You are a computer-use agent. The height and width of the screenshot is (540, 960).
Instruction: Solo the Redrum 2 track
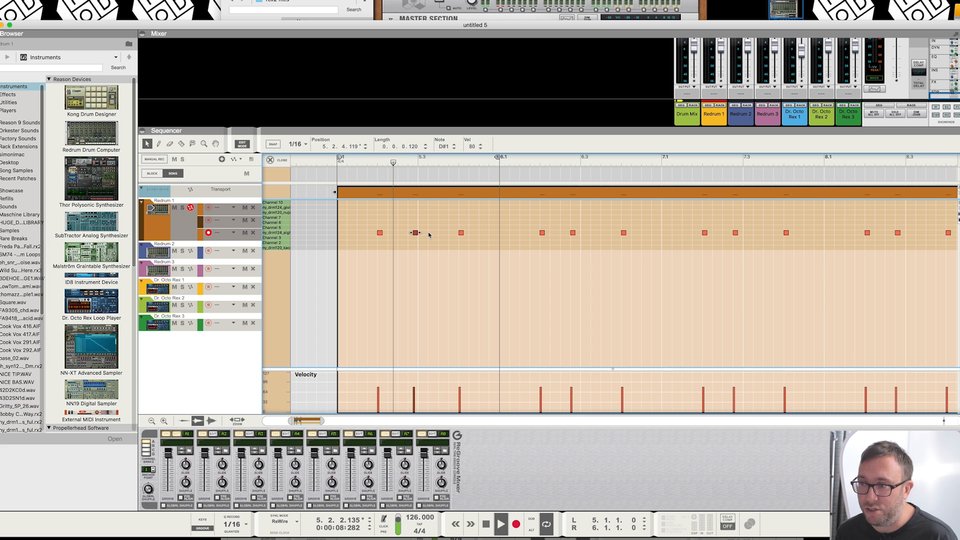(182, 251)
